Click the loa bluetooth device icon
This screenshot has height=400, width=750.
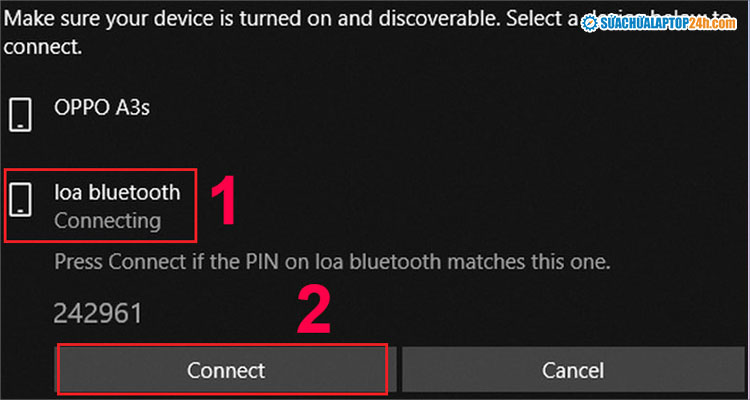(x=20, y=201)
